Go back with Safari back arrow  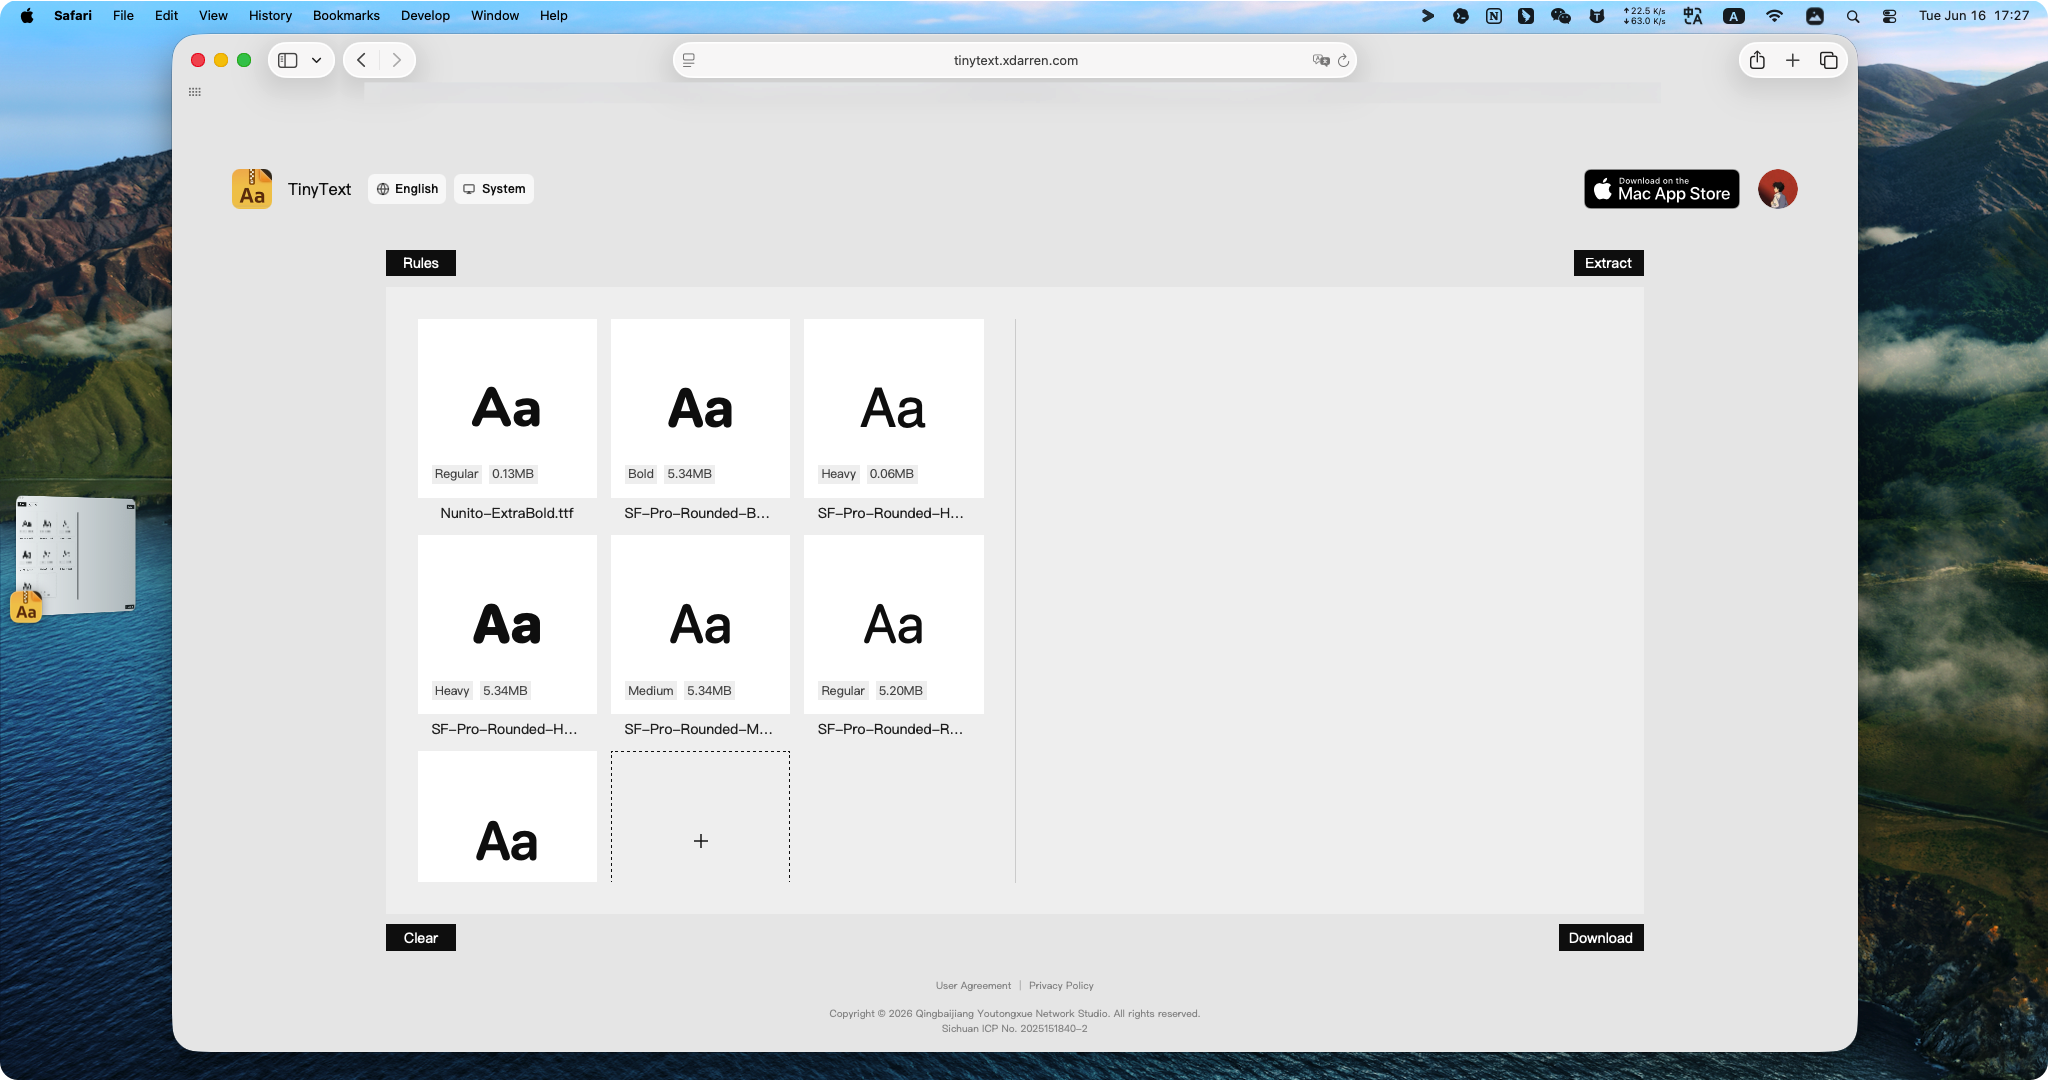pos(362,60)
